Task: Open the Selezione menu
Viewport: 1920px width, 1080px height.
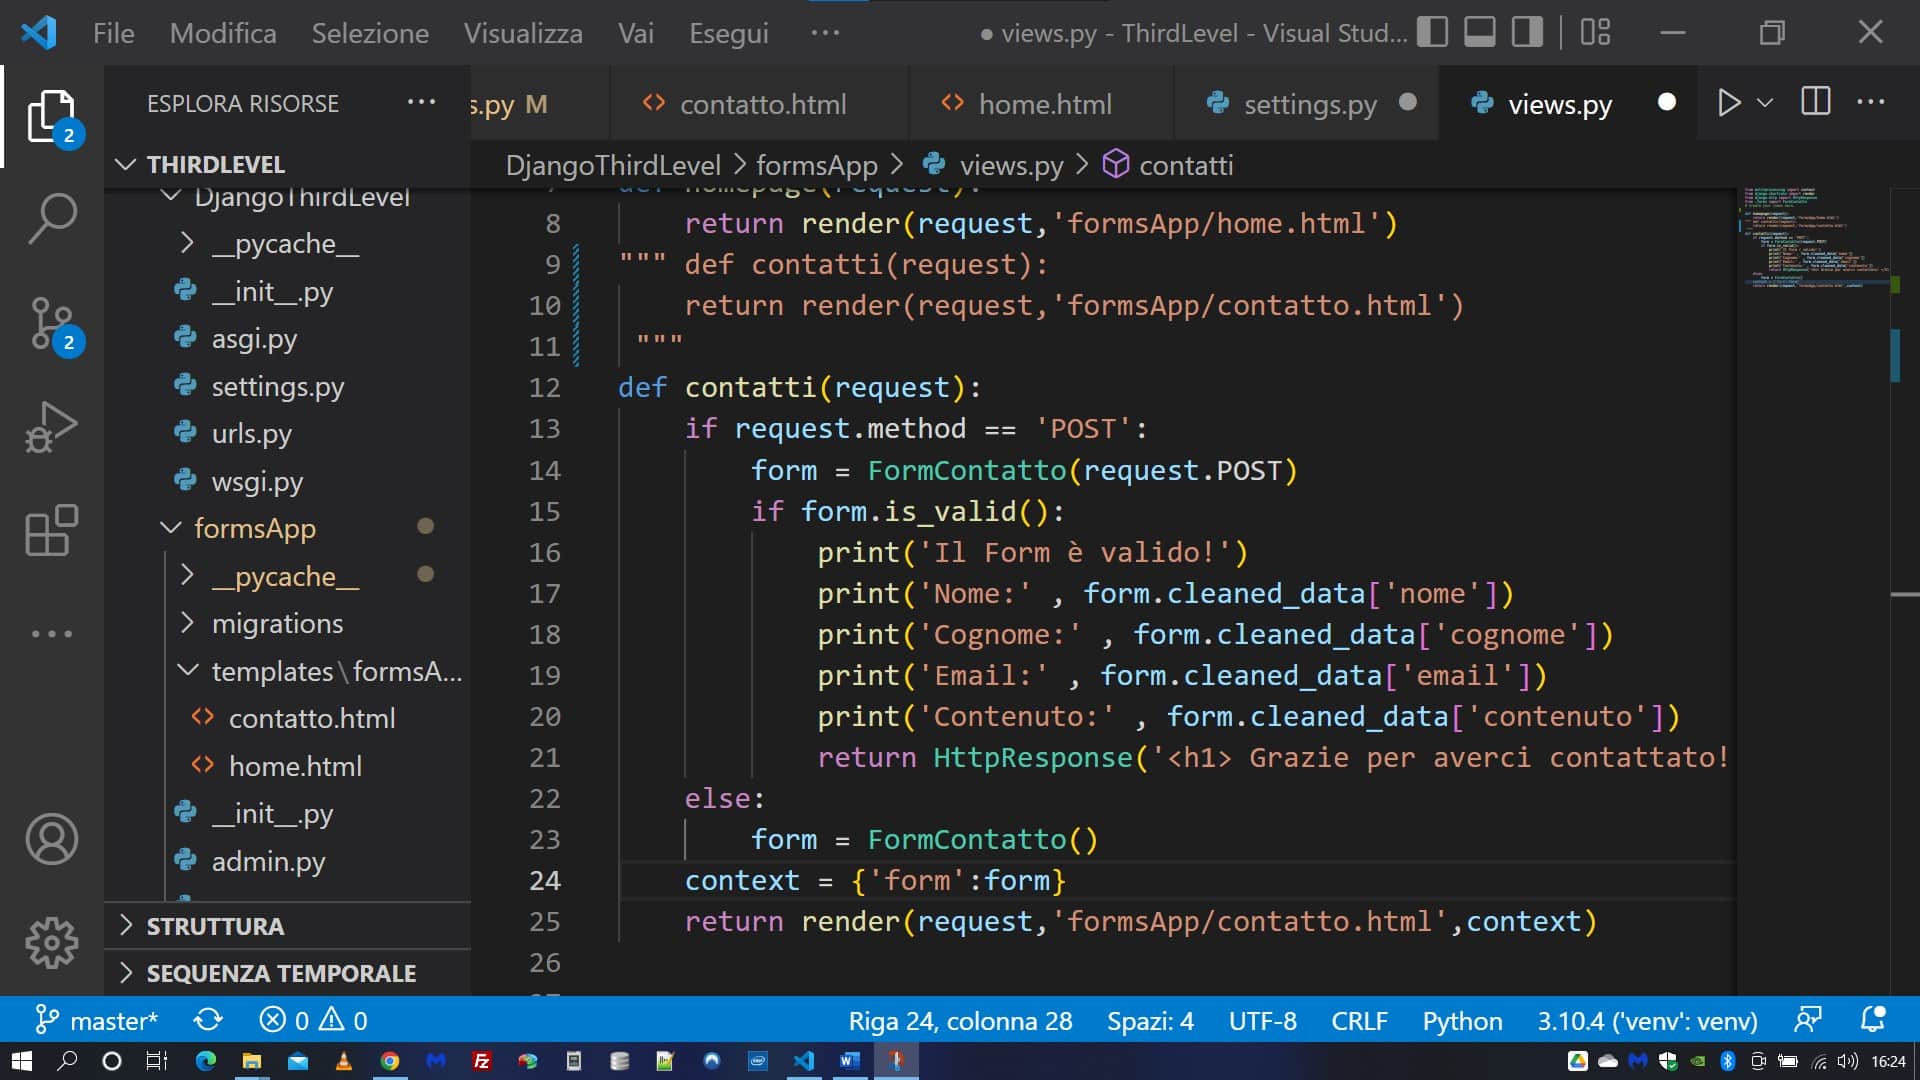Action: pos(370,33)
